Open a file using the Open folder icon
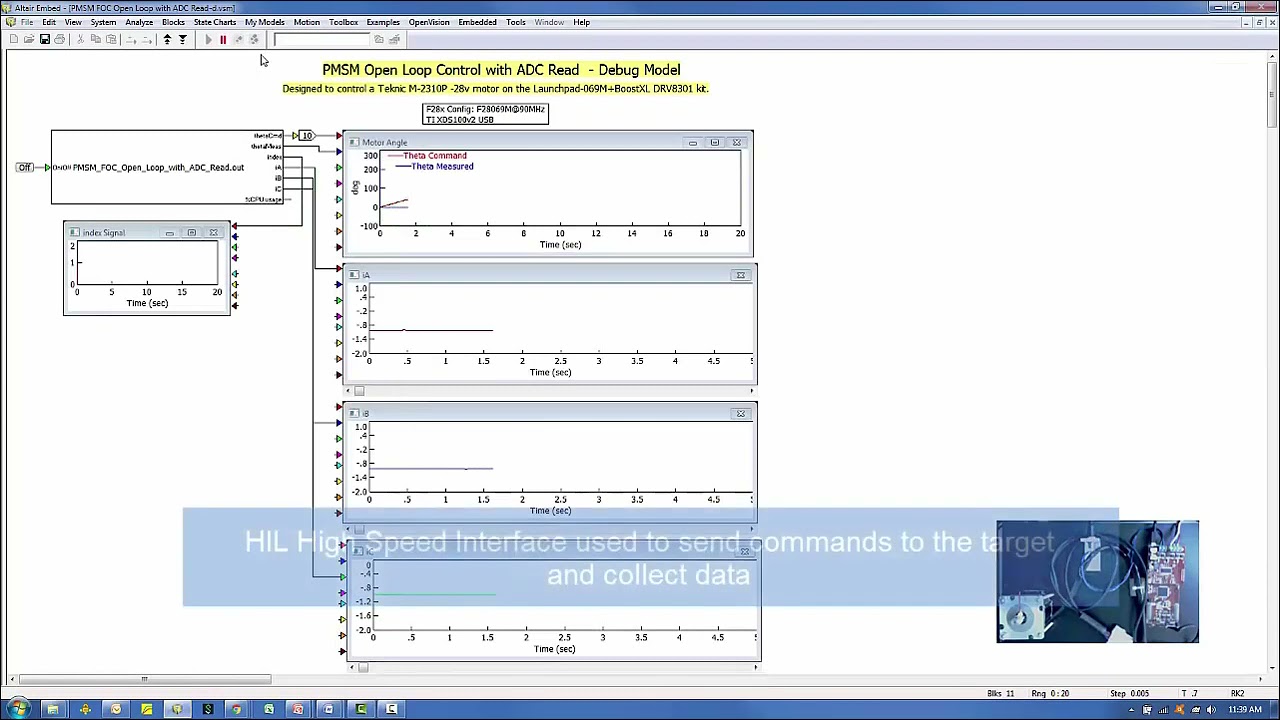This screenshot has height=720, width=1280. (x=29, y=39)
